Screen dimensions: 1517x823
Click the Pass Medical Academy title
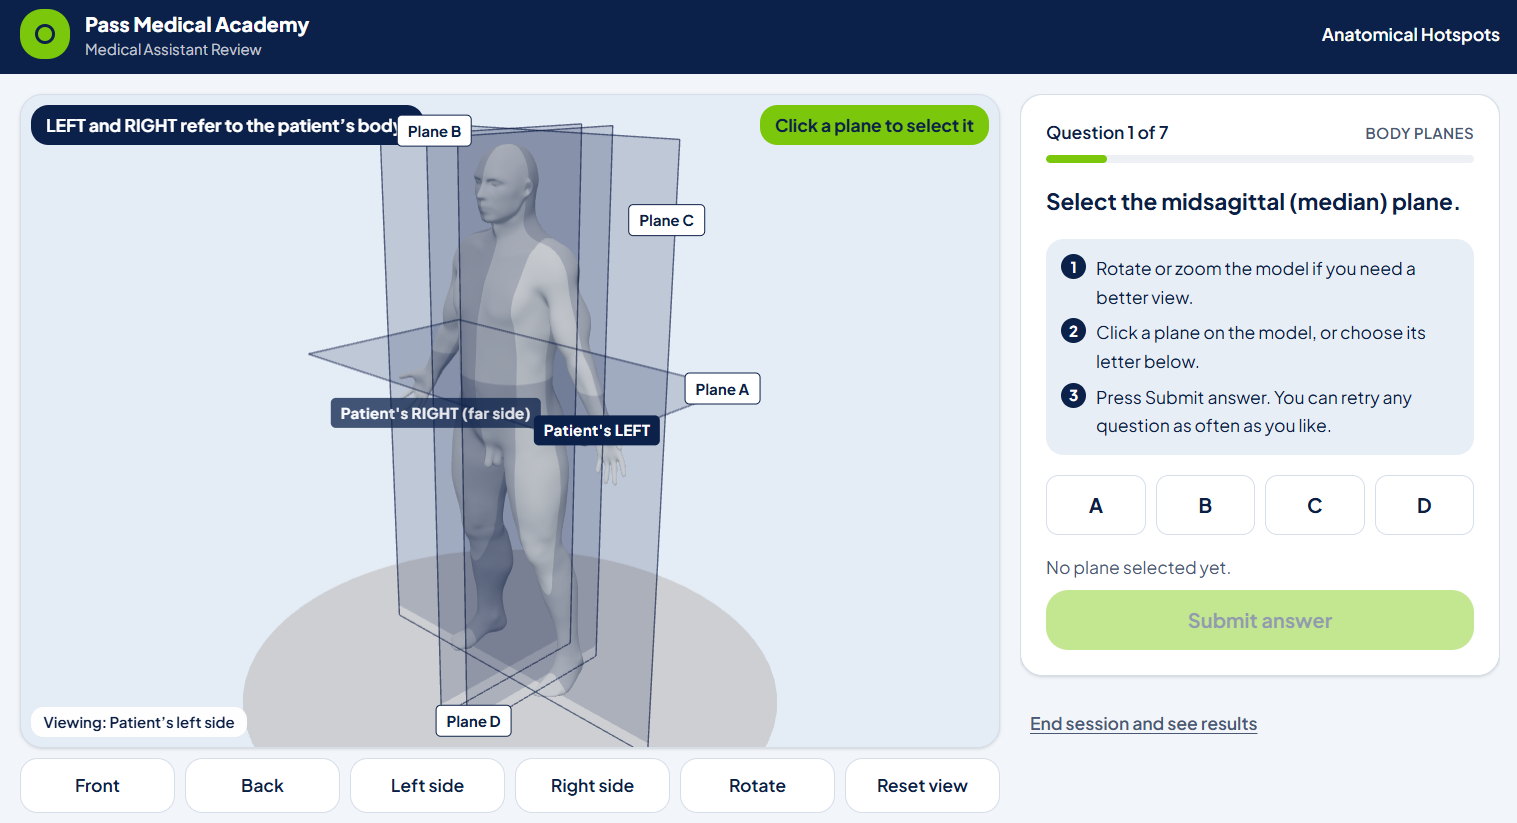click(197, 25)
